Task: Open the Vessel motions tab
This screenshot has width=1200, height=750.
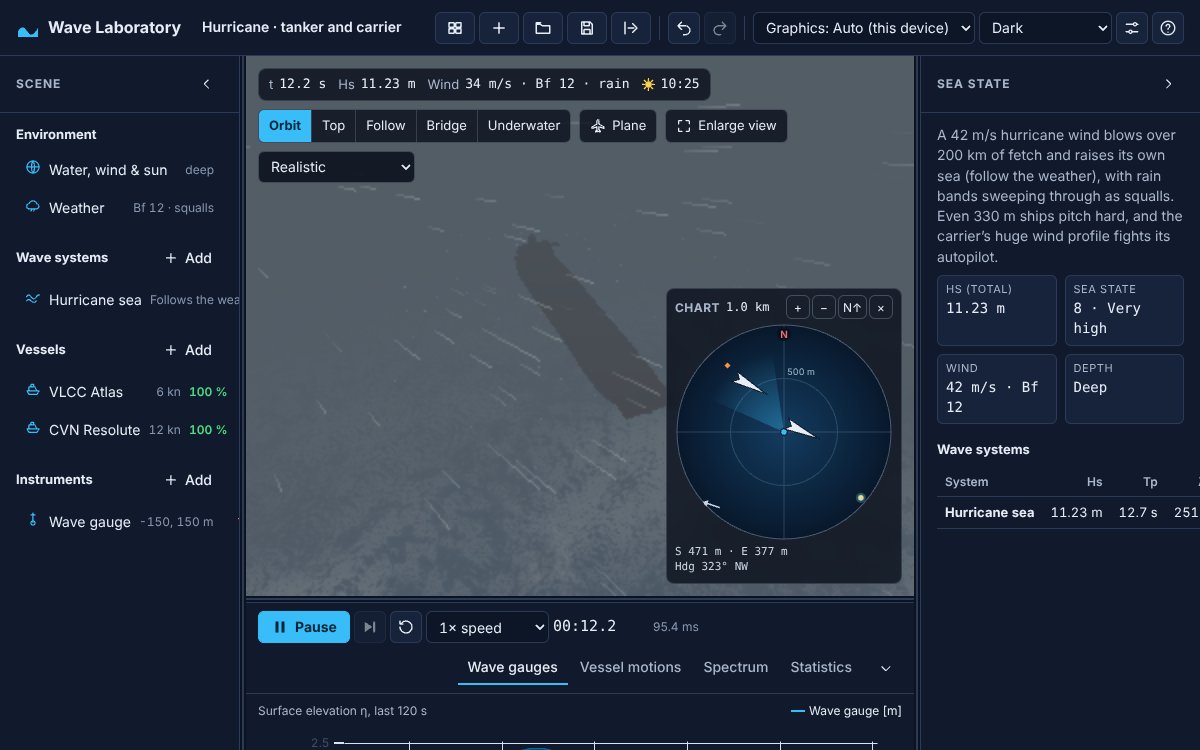Action: (630, 667)
